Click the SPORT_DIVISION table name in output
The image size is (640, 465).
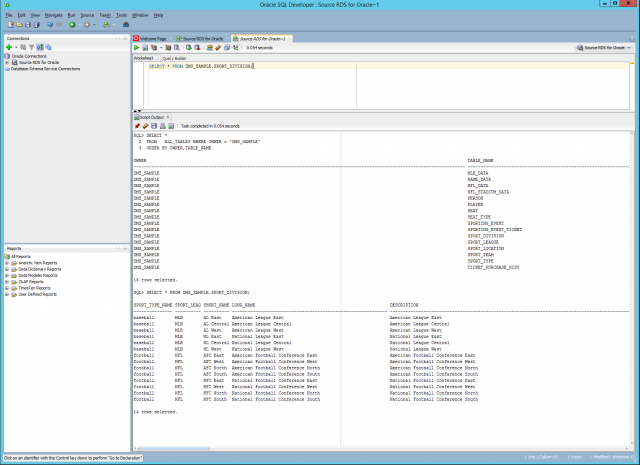point(486,236)
